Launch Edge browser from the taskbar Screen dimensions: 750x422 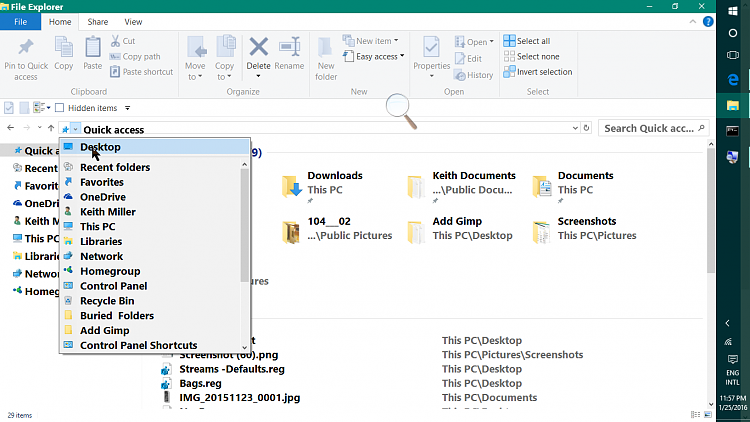point(733,80)
